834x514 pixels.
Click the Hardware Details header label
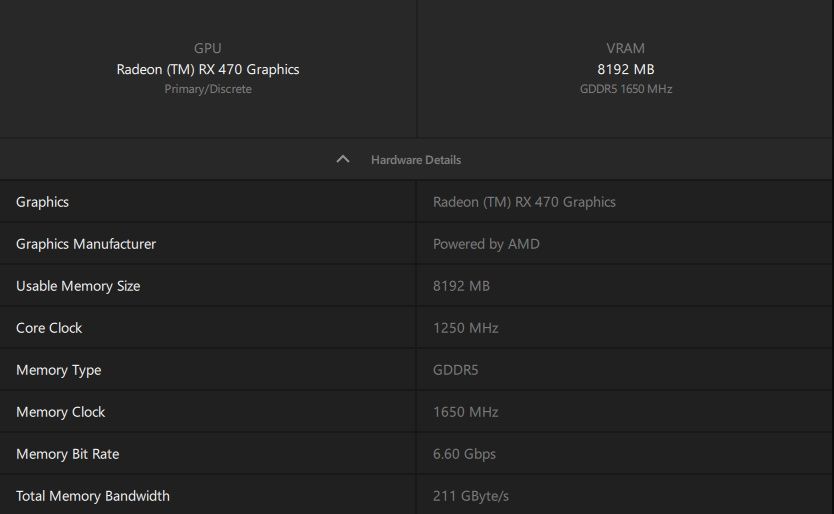click(416, 160)
